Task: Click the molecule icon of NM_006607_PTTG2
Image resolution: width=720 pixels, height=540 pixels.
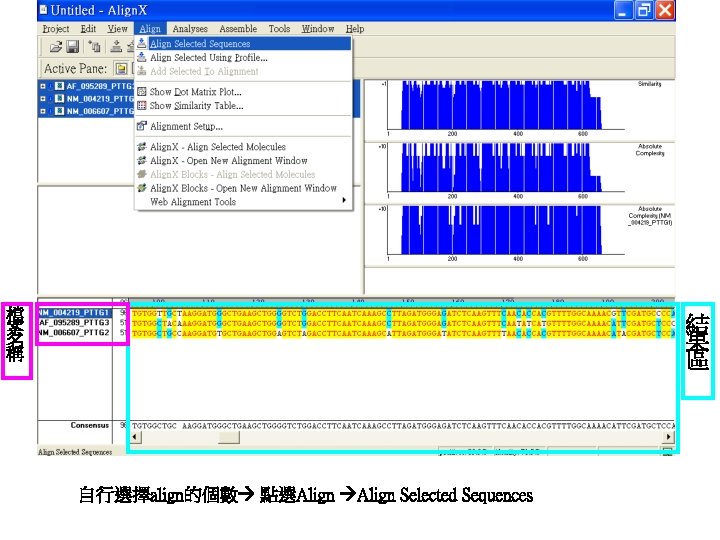Action: pyautogui.click(x=59, y=111)
